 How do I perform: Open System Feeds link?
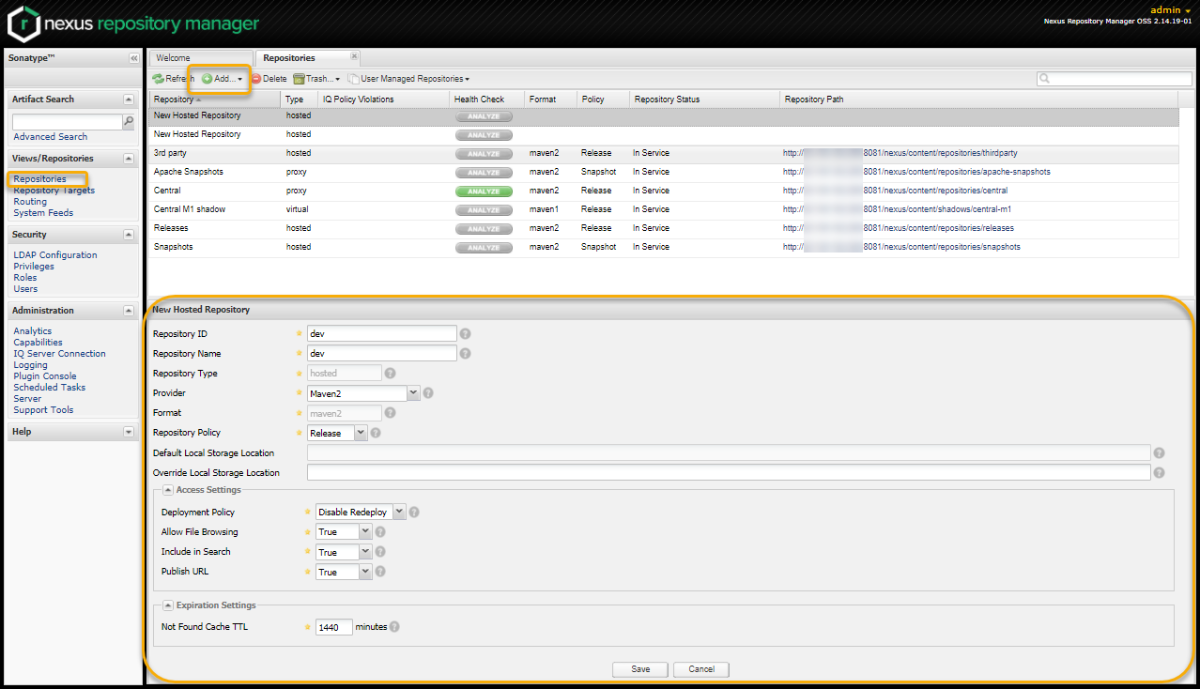[43, 212]
